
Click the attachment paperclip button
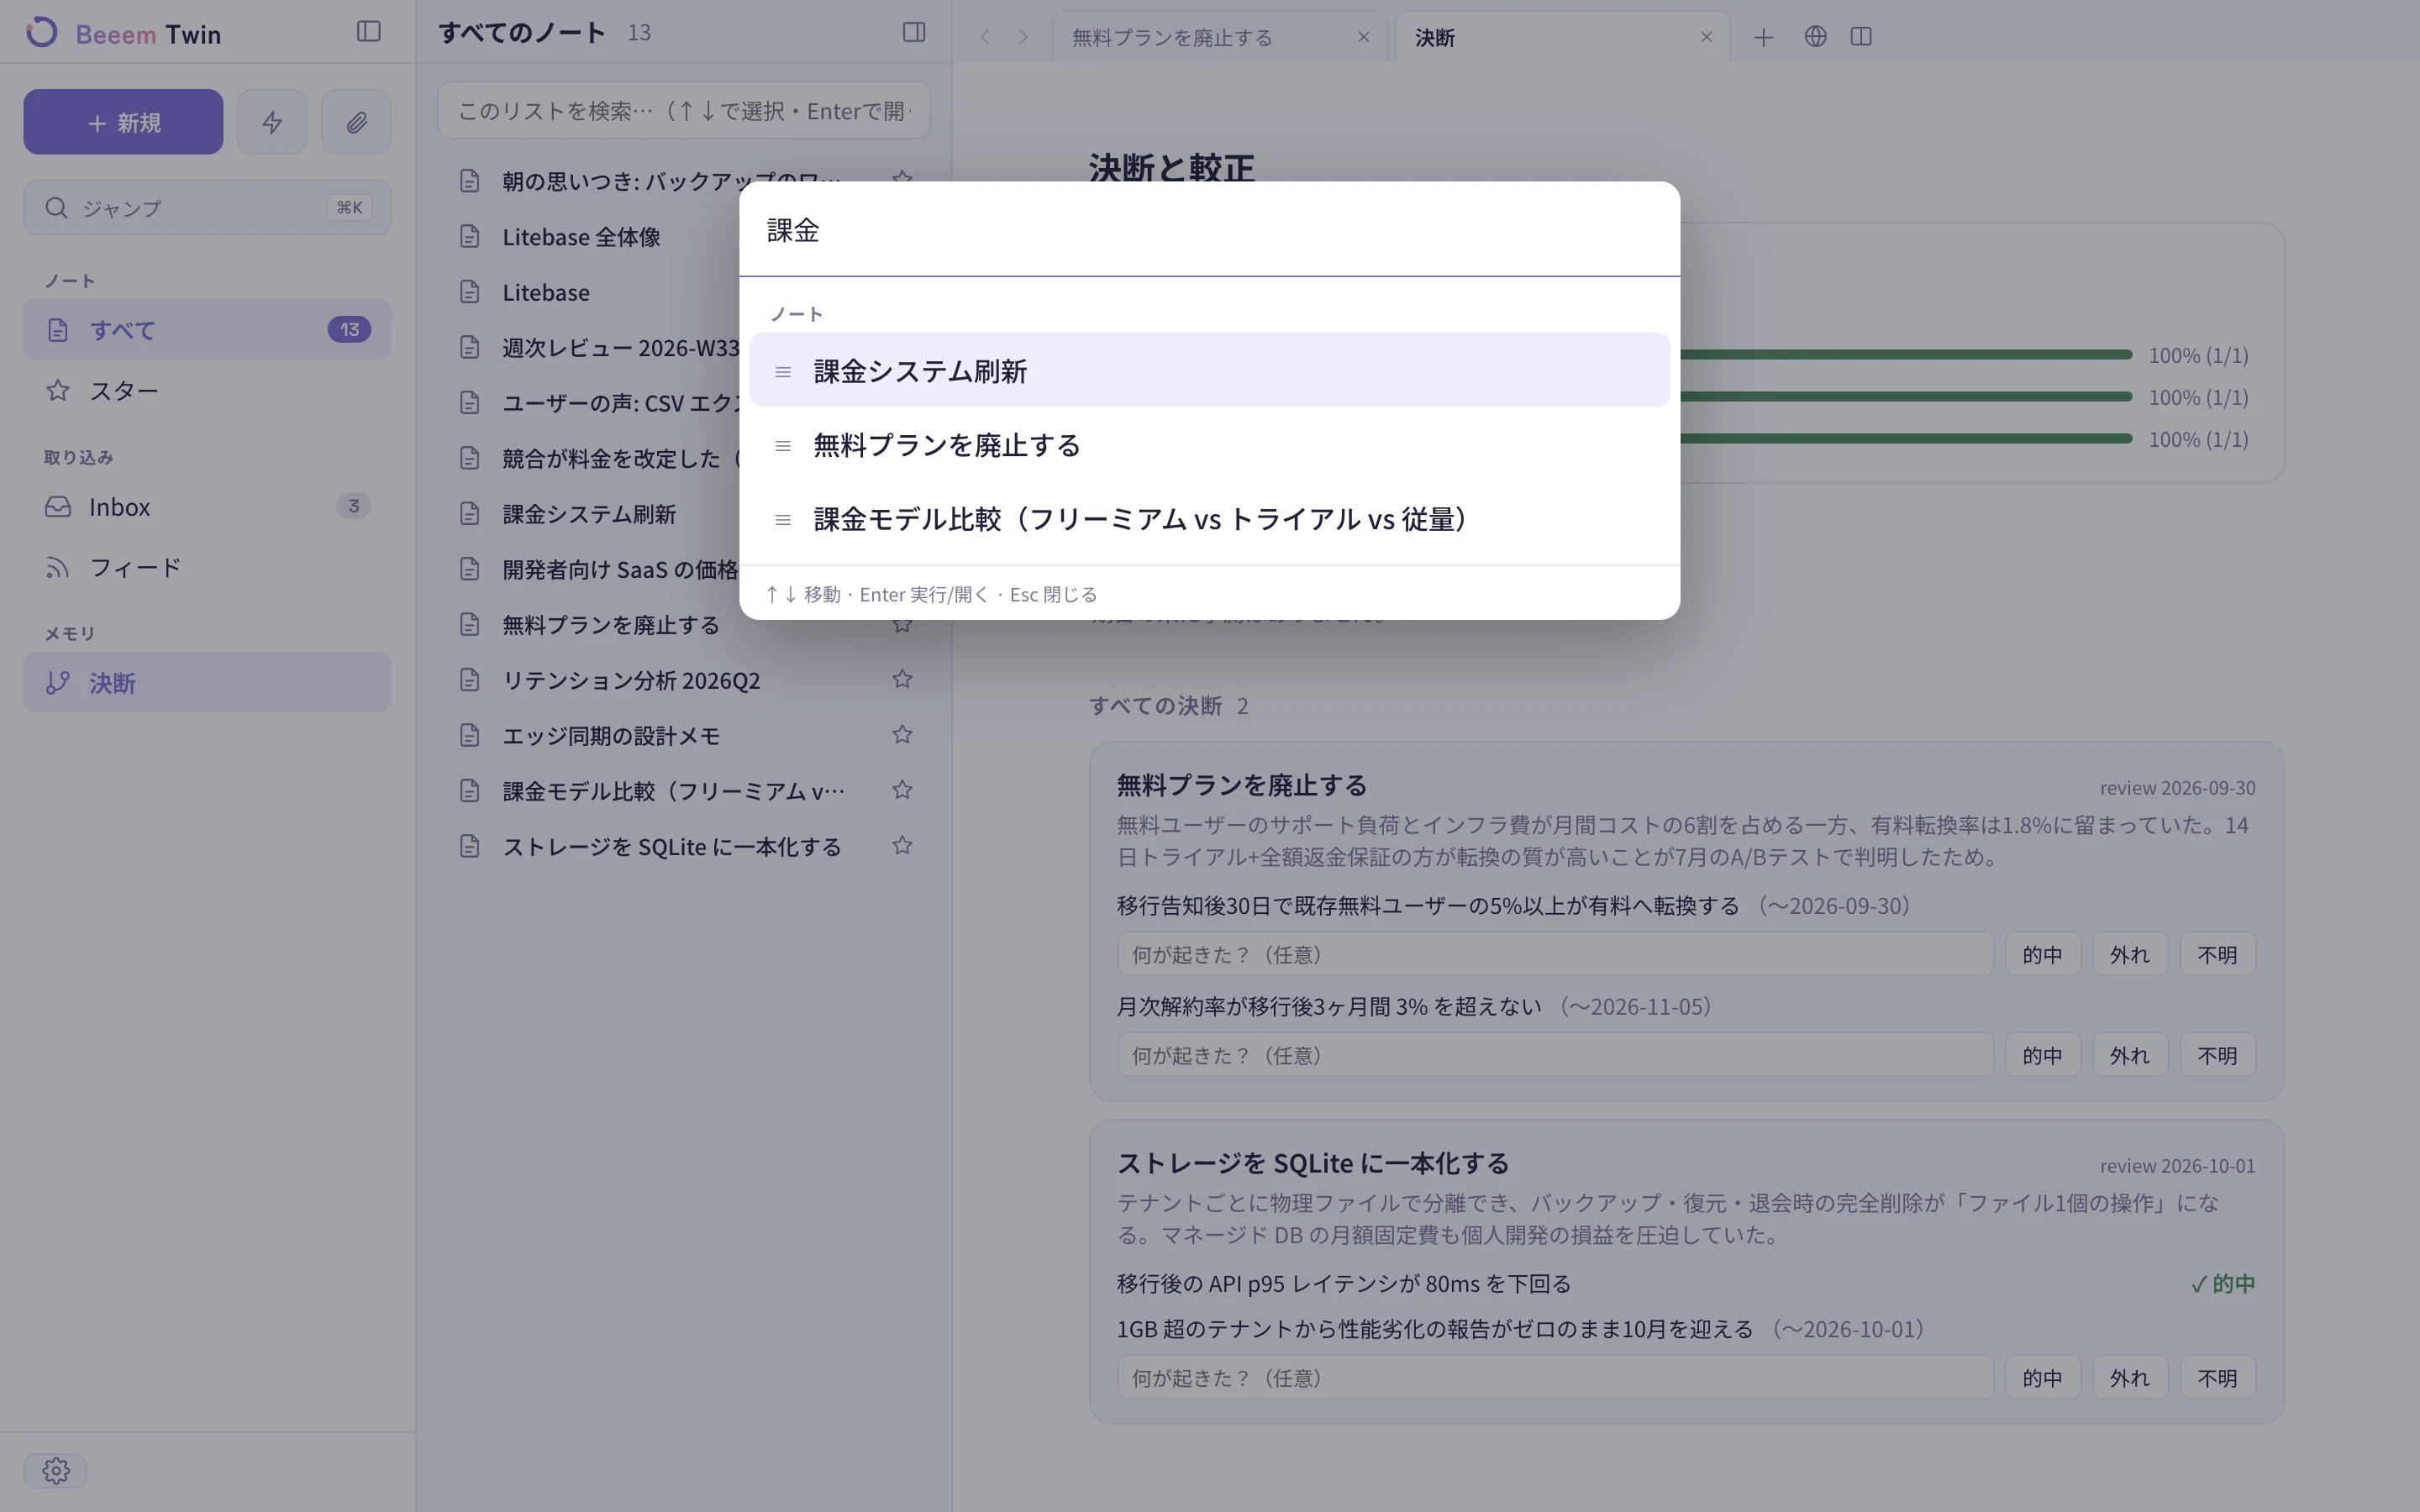(x=356, y=122)
